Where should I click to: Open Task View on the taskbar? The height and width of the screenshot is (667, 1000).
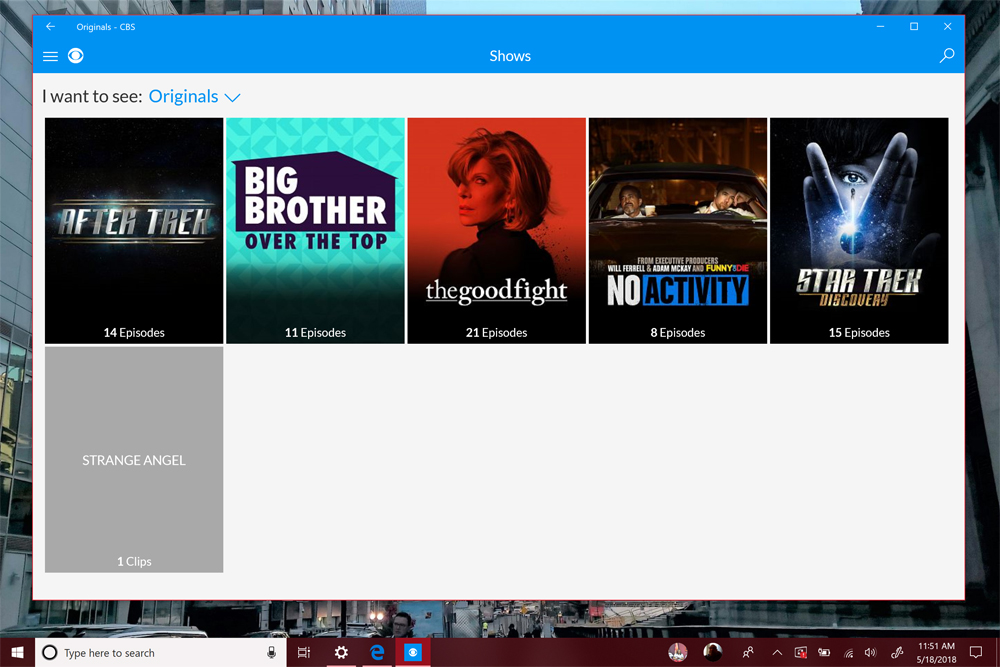[x=304, y=652]
